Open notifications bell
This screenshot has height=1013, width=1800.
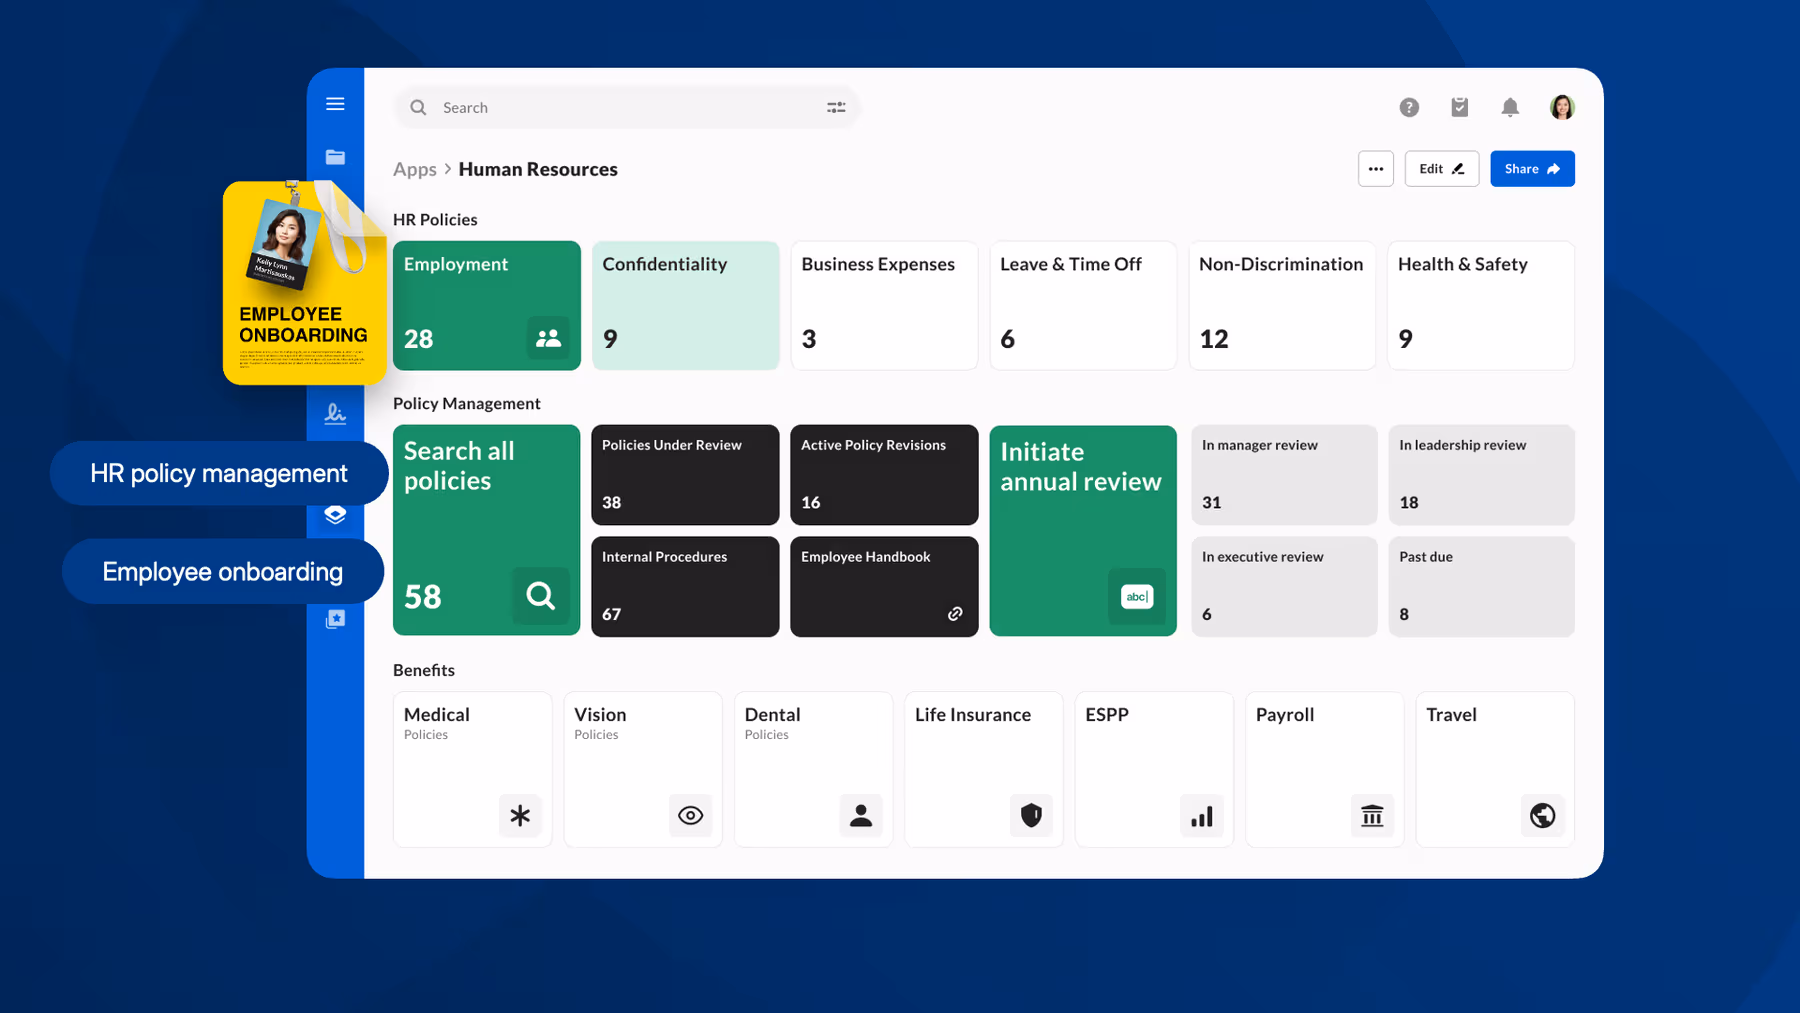(x=1510, y=107)
